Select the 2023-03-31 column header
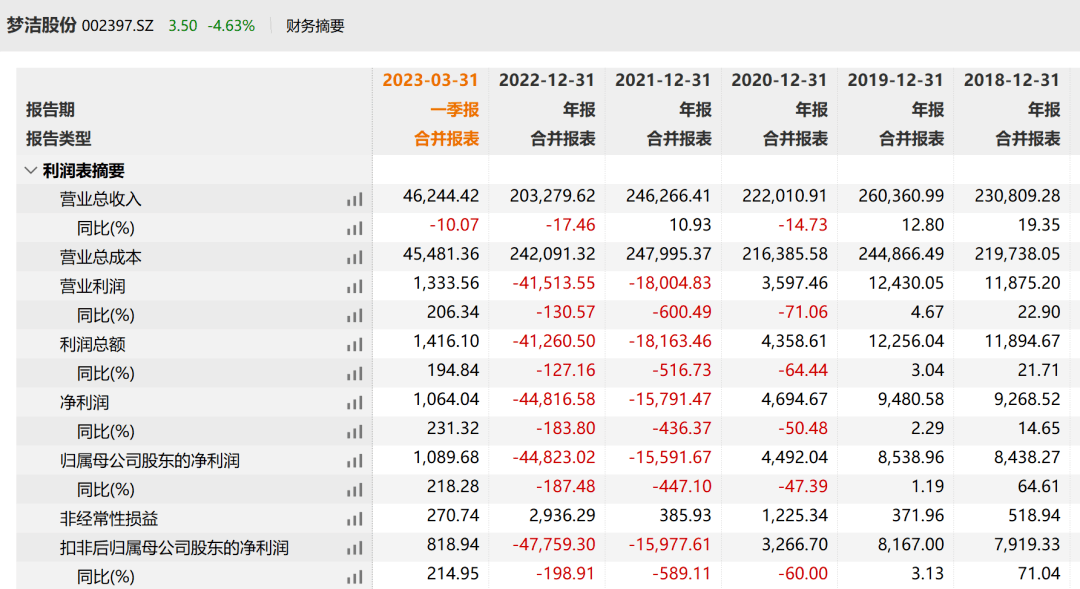This screenshot has height=589, width=1080. [x=430, y=80]
